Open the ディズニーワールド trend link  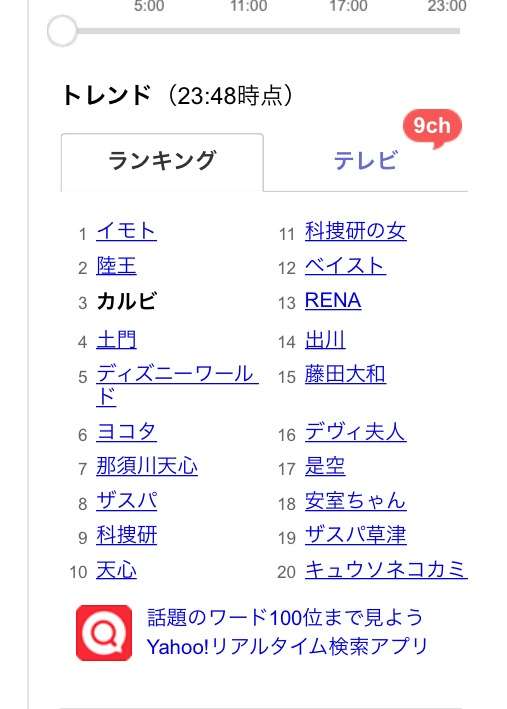tap(177, 385)
